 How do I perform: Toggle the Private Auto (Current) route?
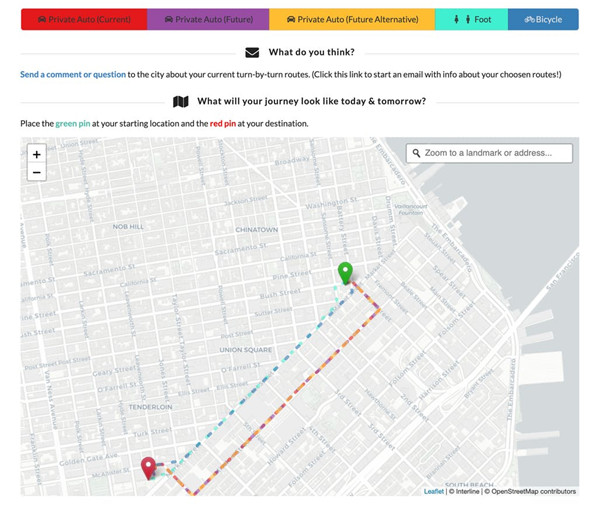click(x=84, y=19)
